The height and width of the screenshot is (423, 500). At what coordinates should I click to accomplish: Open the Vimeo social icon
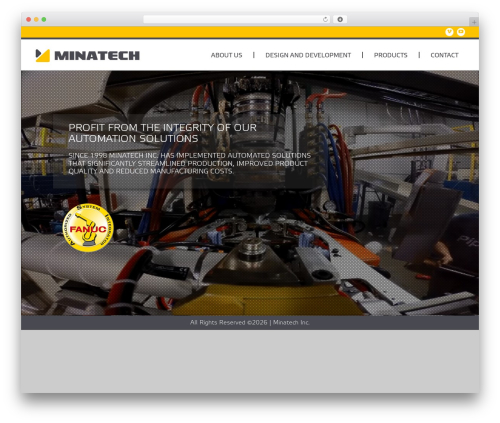(449, 32)
